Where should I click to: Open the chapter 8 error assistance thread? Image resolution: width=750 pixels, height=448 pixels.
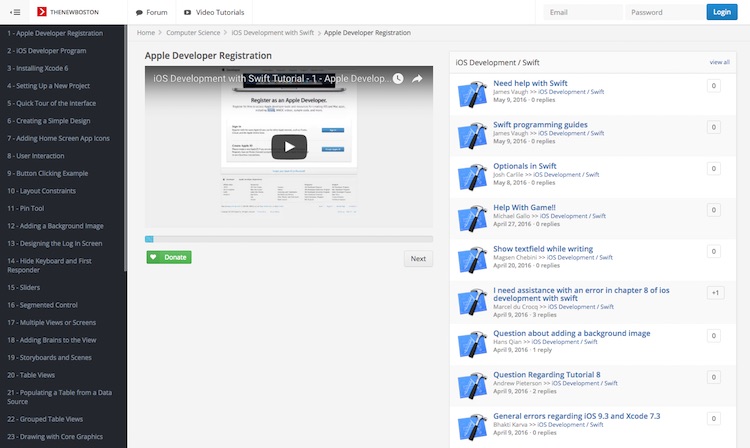(581, 294)
